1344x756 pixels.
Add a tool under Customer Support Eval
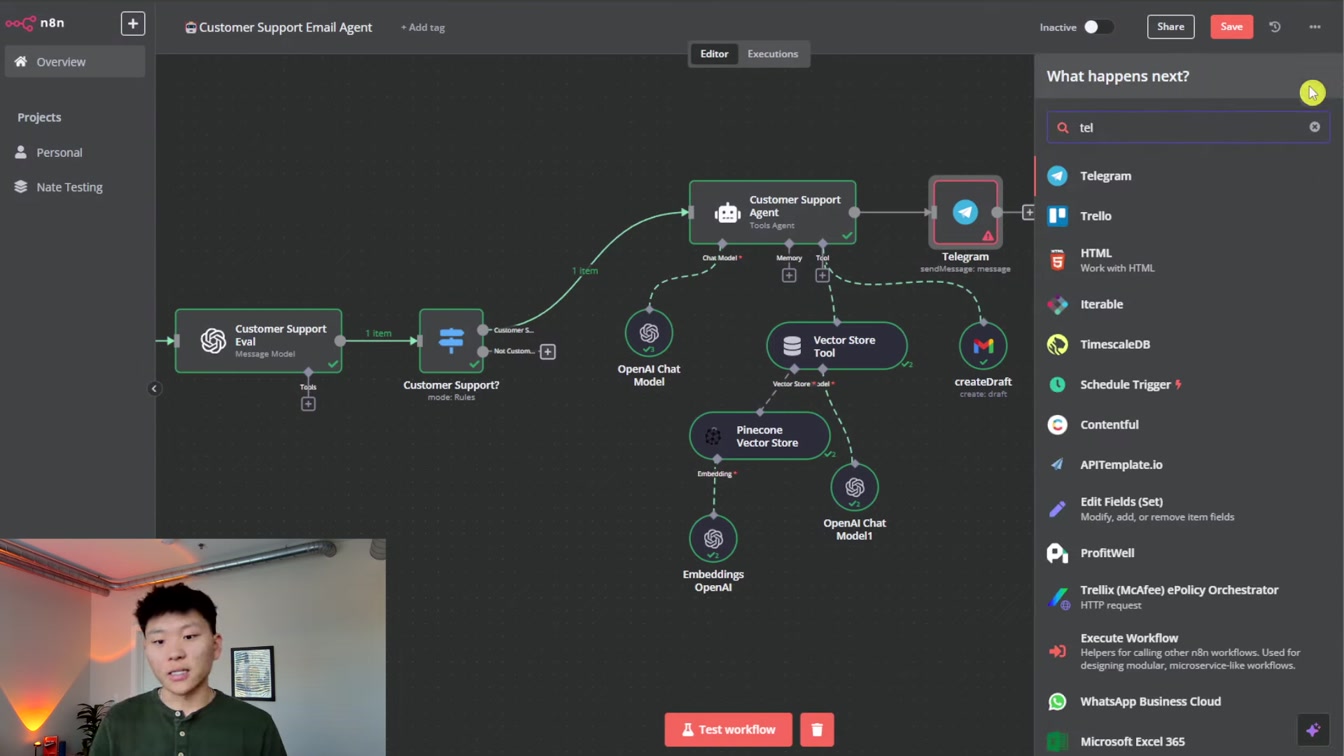click(x=308, y=404)
